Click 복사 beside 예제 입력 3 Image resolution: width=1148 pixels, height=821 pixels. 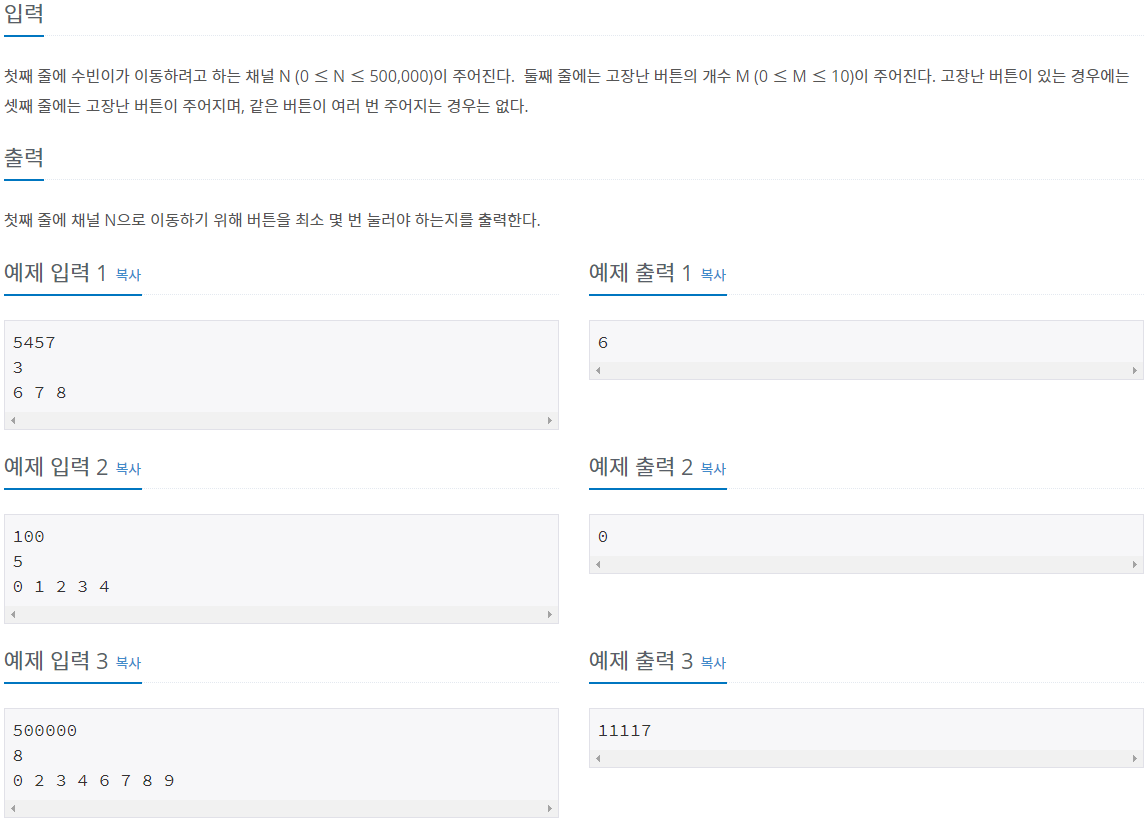click(127, 662)
